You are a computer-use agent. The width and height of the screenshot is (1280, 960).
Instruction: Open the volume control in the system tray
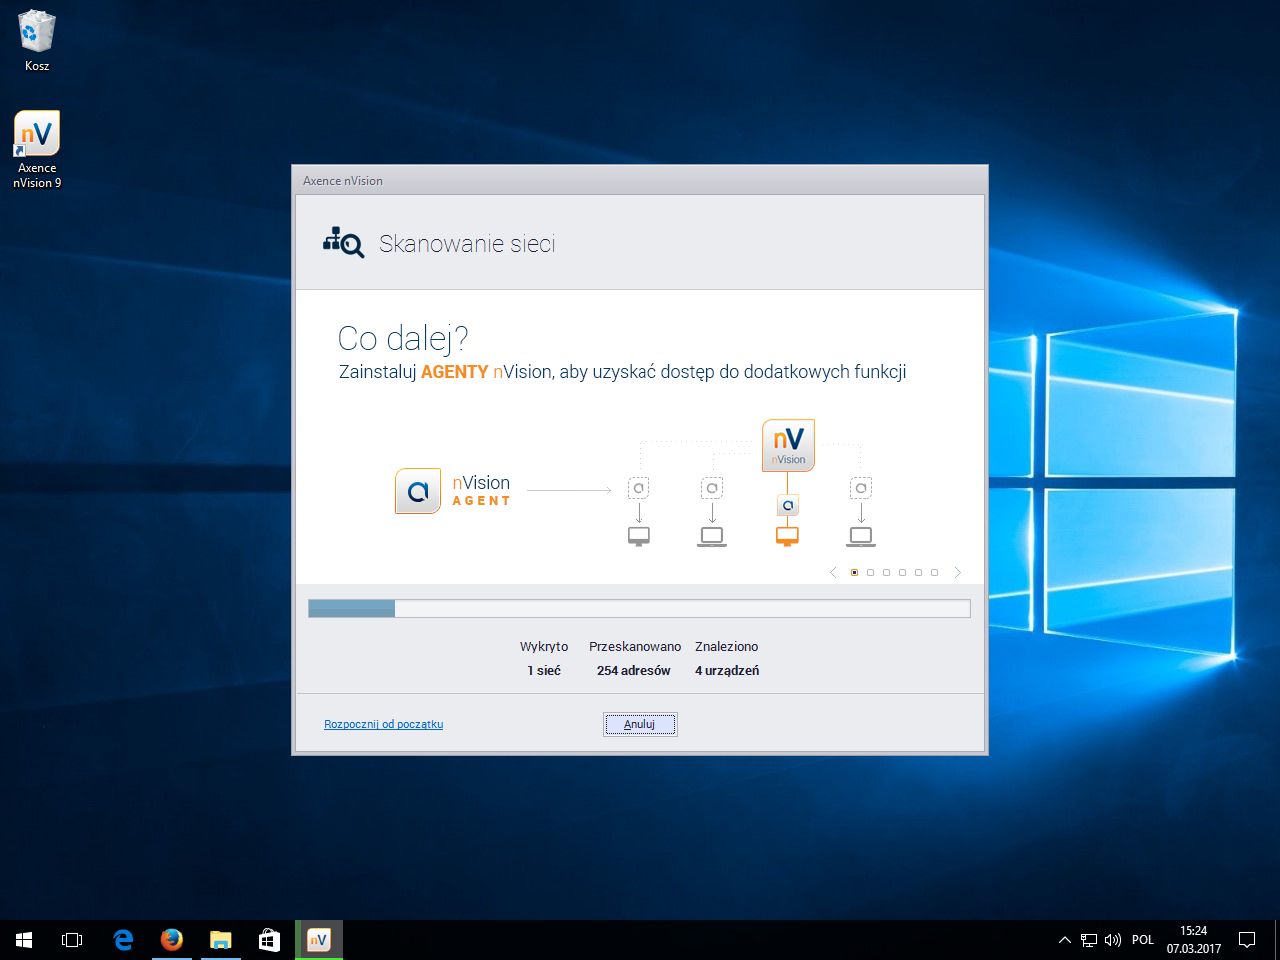tap(1113, 940)
